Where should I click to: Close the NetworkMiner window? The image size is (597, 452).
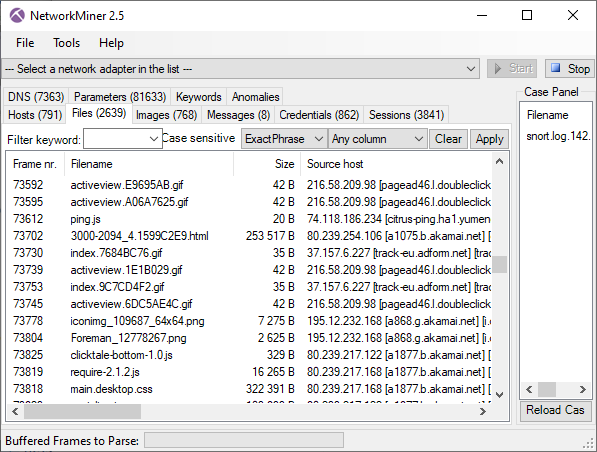coord(573,16)
